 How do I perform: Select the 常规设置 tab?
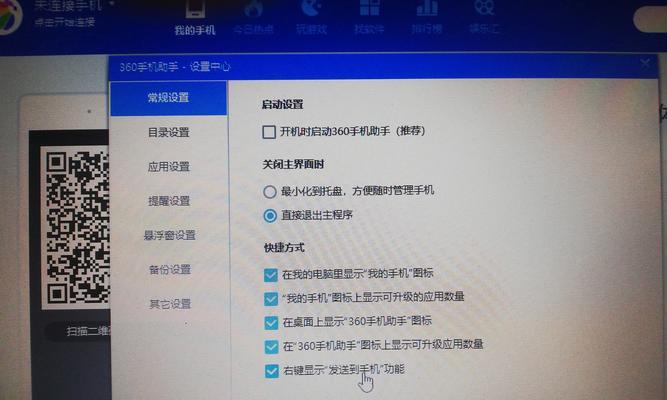point(168,98)
